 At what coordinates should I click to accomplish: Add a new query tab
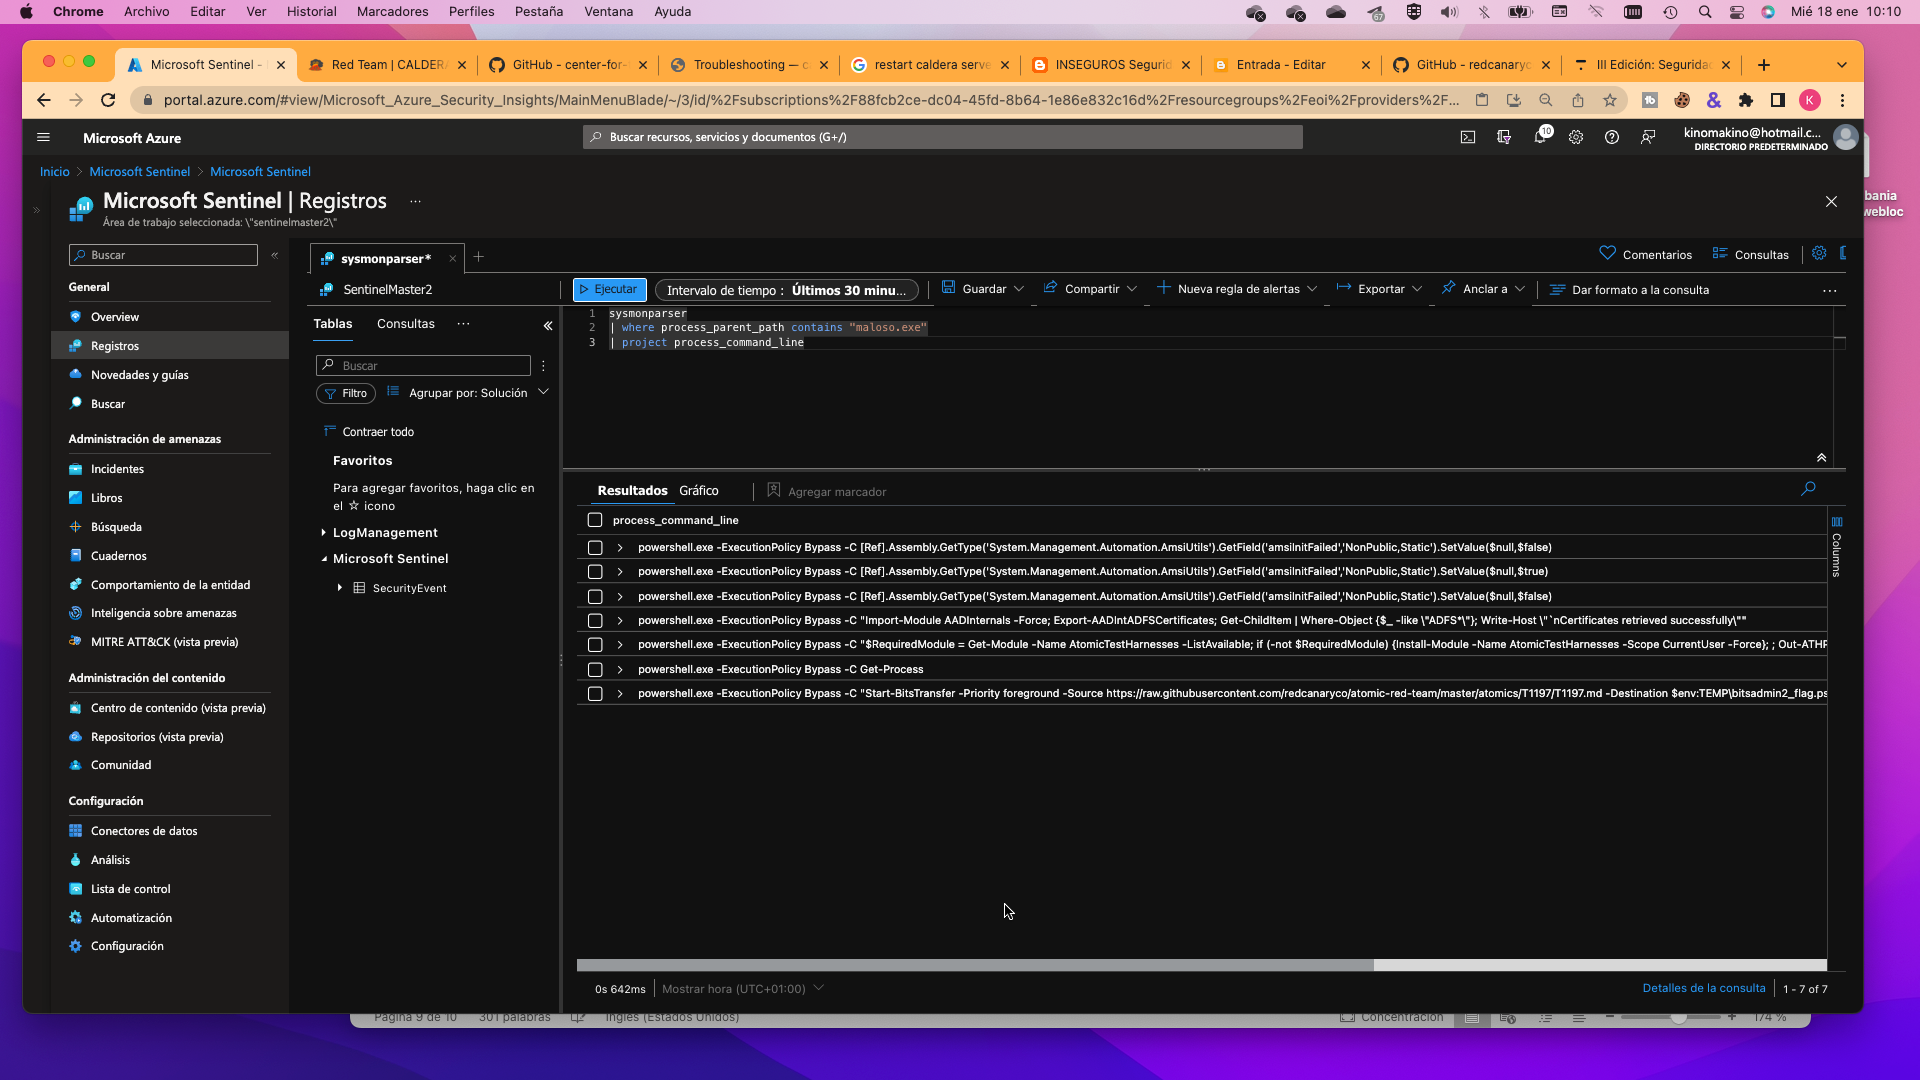pyautogui.click(x=479, y=258)
